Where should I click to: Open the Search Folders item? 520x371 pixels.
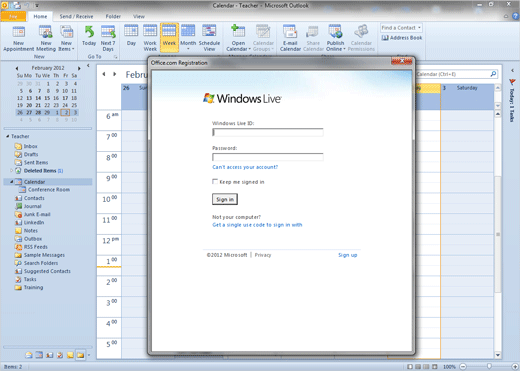(x=41, y=263)
